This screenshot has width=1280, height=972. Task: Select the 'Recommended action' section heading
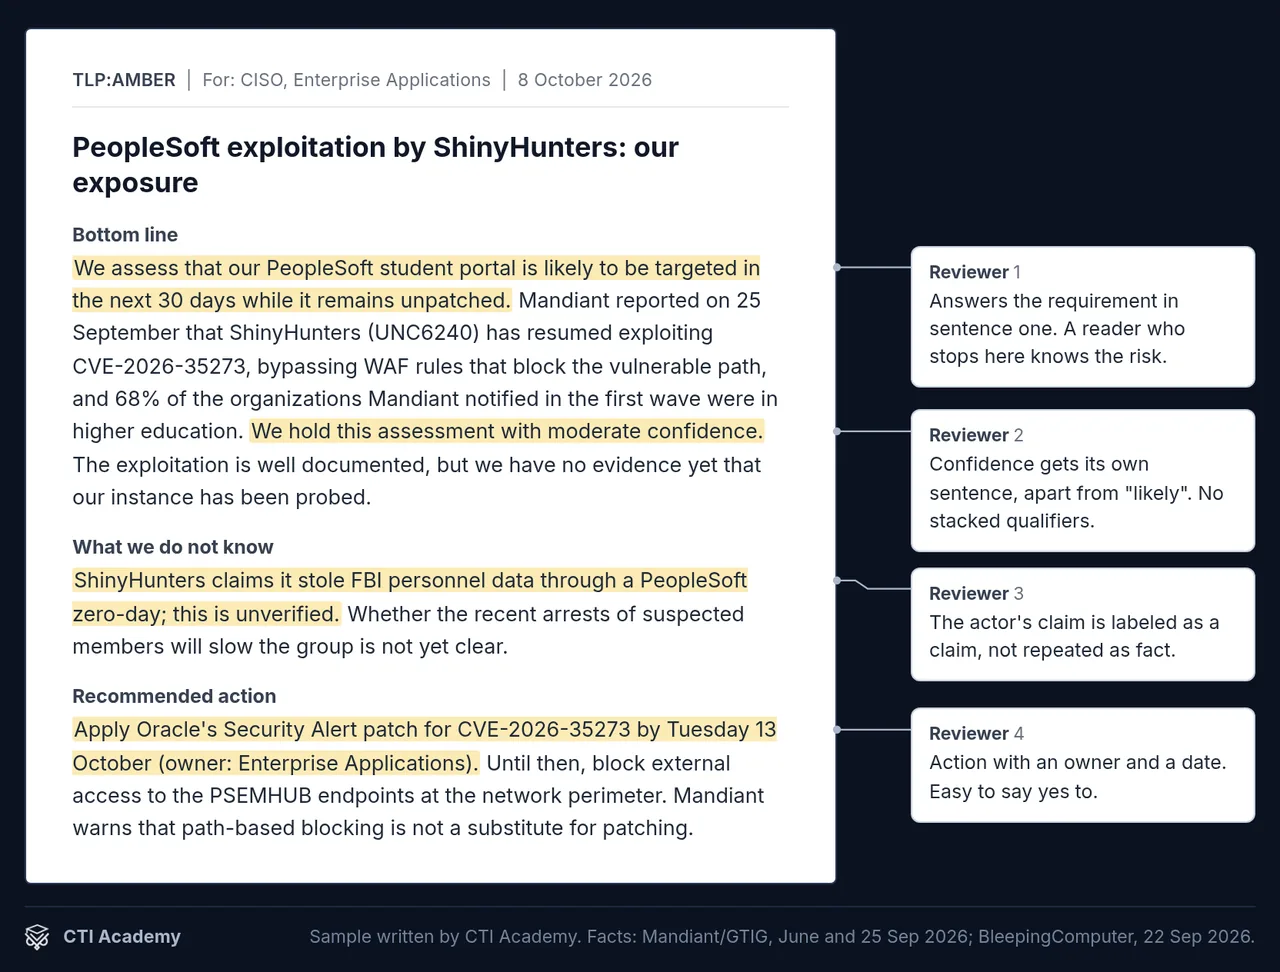tap(174, 696)
